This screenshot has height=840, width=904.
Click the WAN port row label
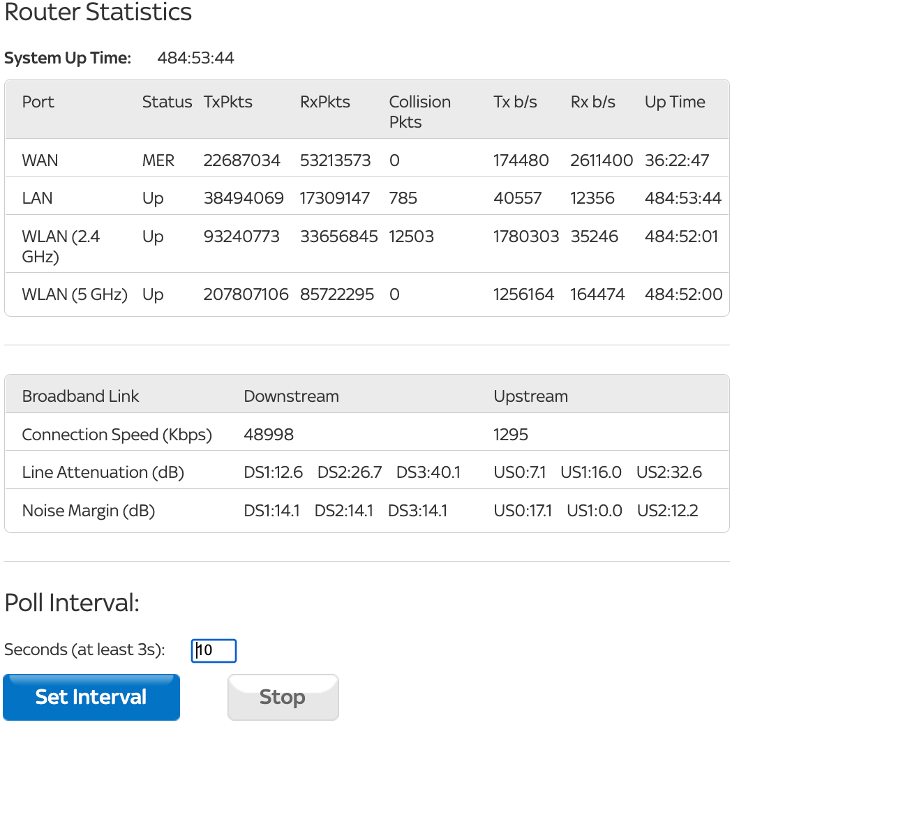pos(40,160)
